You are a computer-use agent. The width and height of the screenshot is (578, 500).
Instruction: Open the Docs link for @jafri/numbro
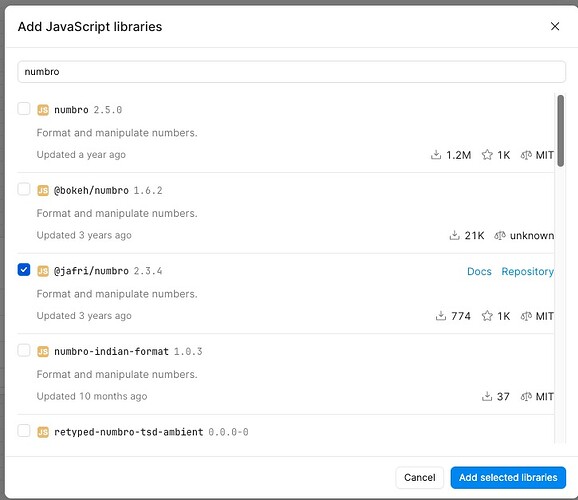[479, 271]
